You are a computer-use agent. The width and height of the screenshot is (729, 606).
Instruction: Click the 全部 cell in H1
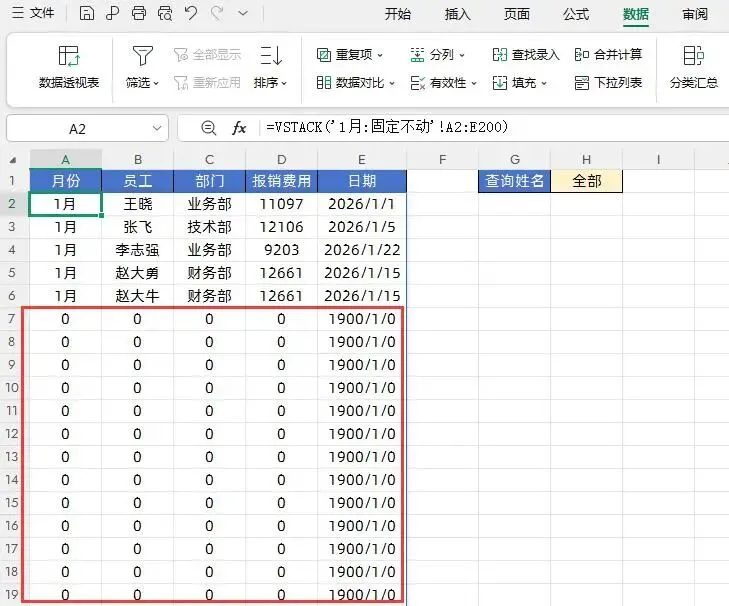586,180
